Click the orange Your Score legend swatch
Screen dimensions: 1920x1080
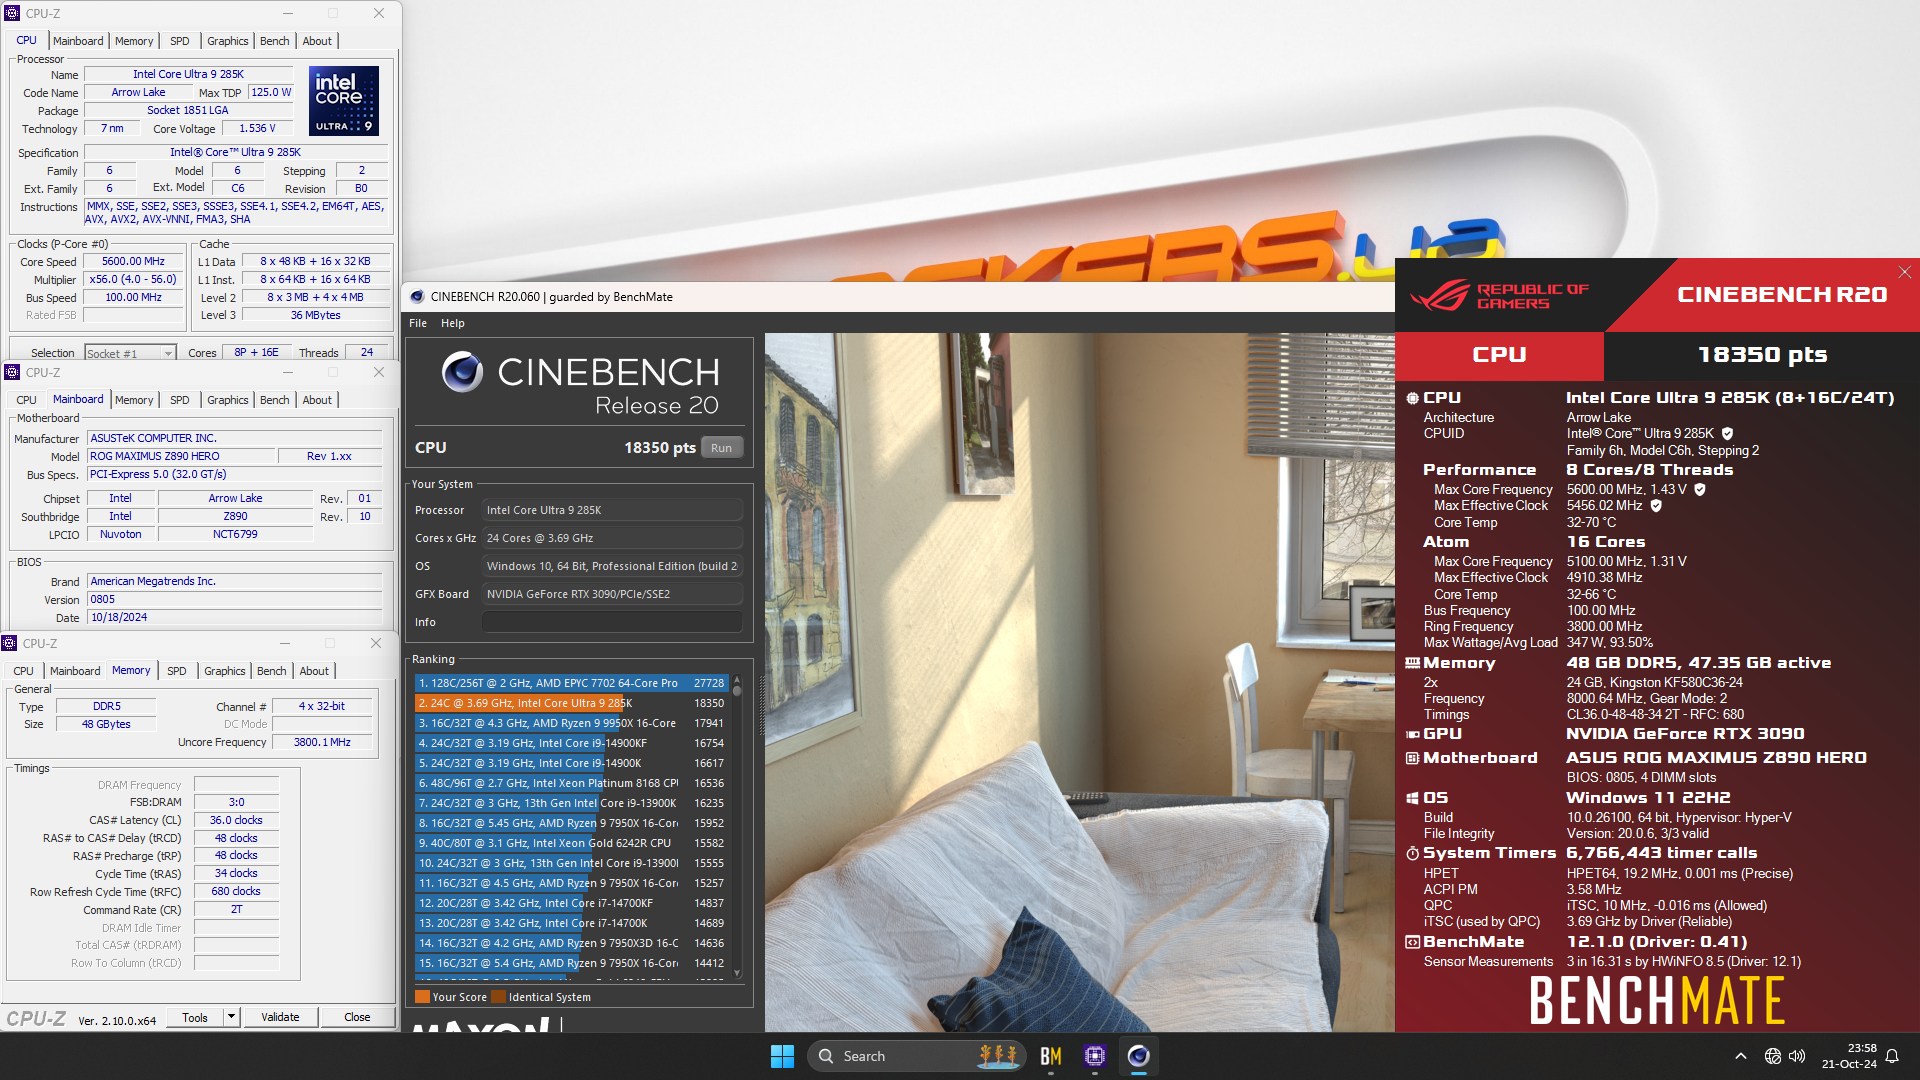[x=422, y=997]
